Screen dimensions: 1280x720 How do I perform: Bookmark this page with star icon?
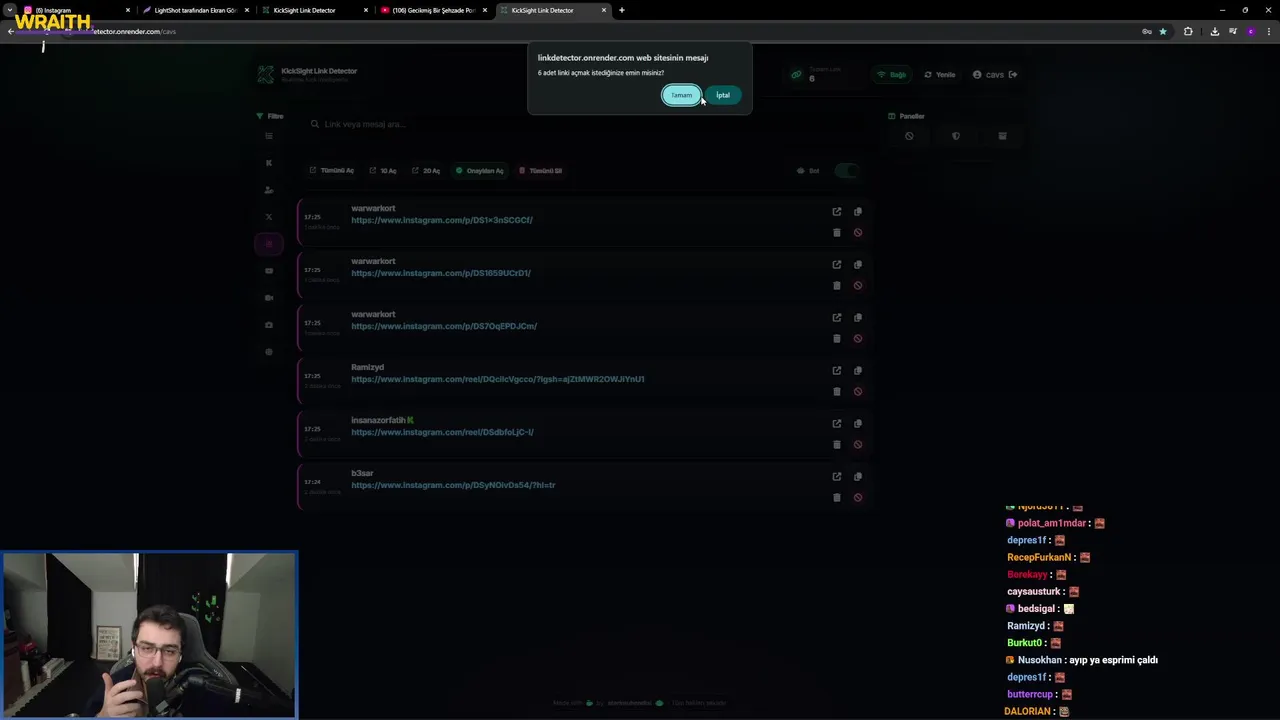click(x=1163, y=31)
